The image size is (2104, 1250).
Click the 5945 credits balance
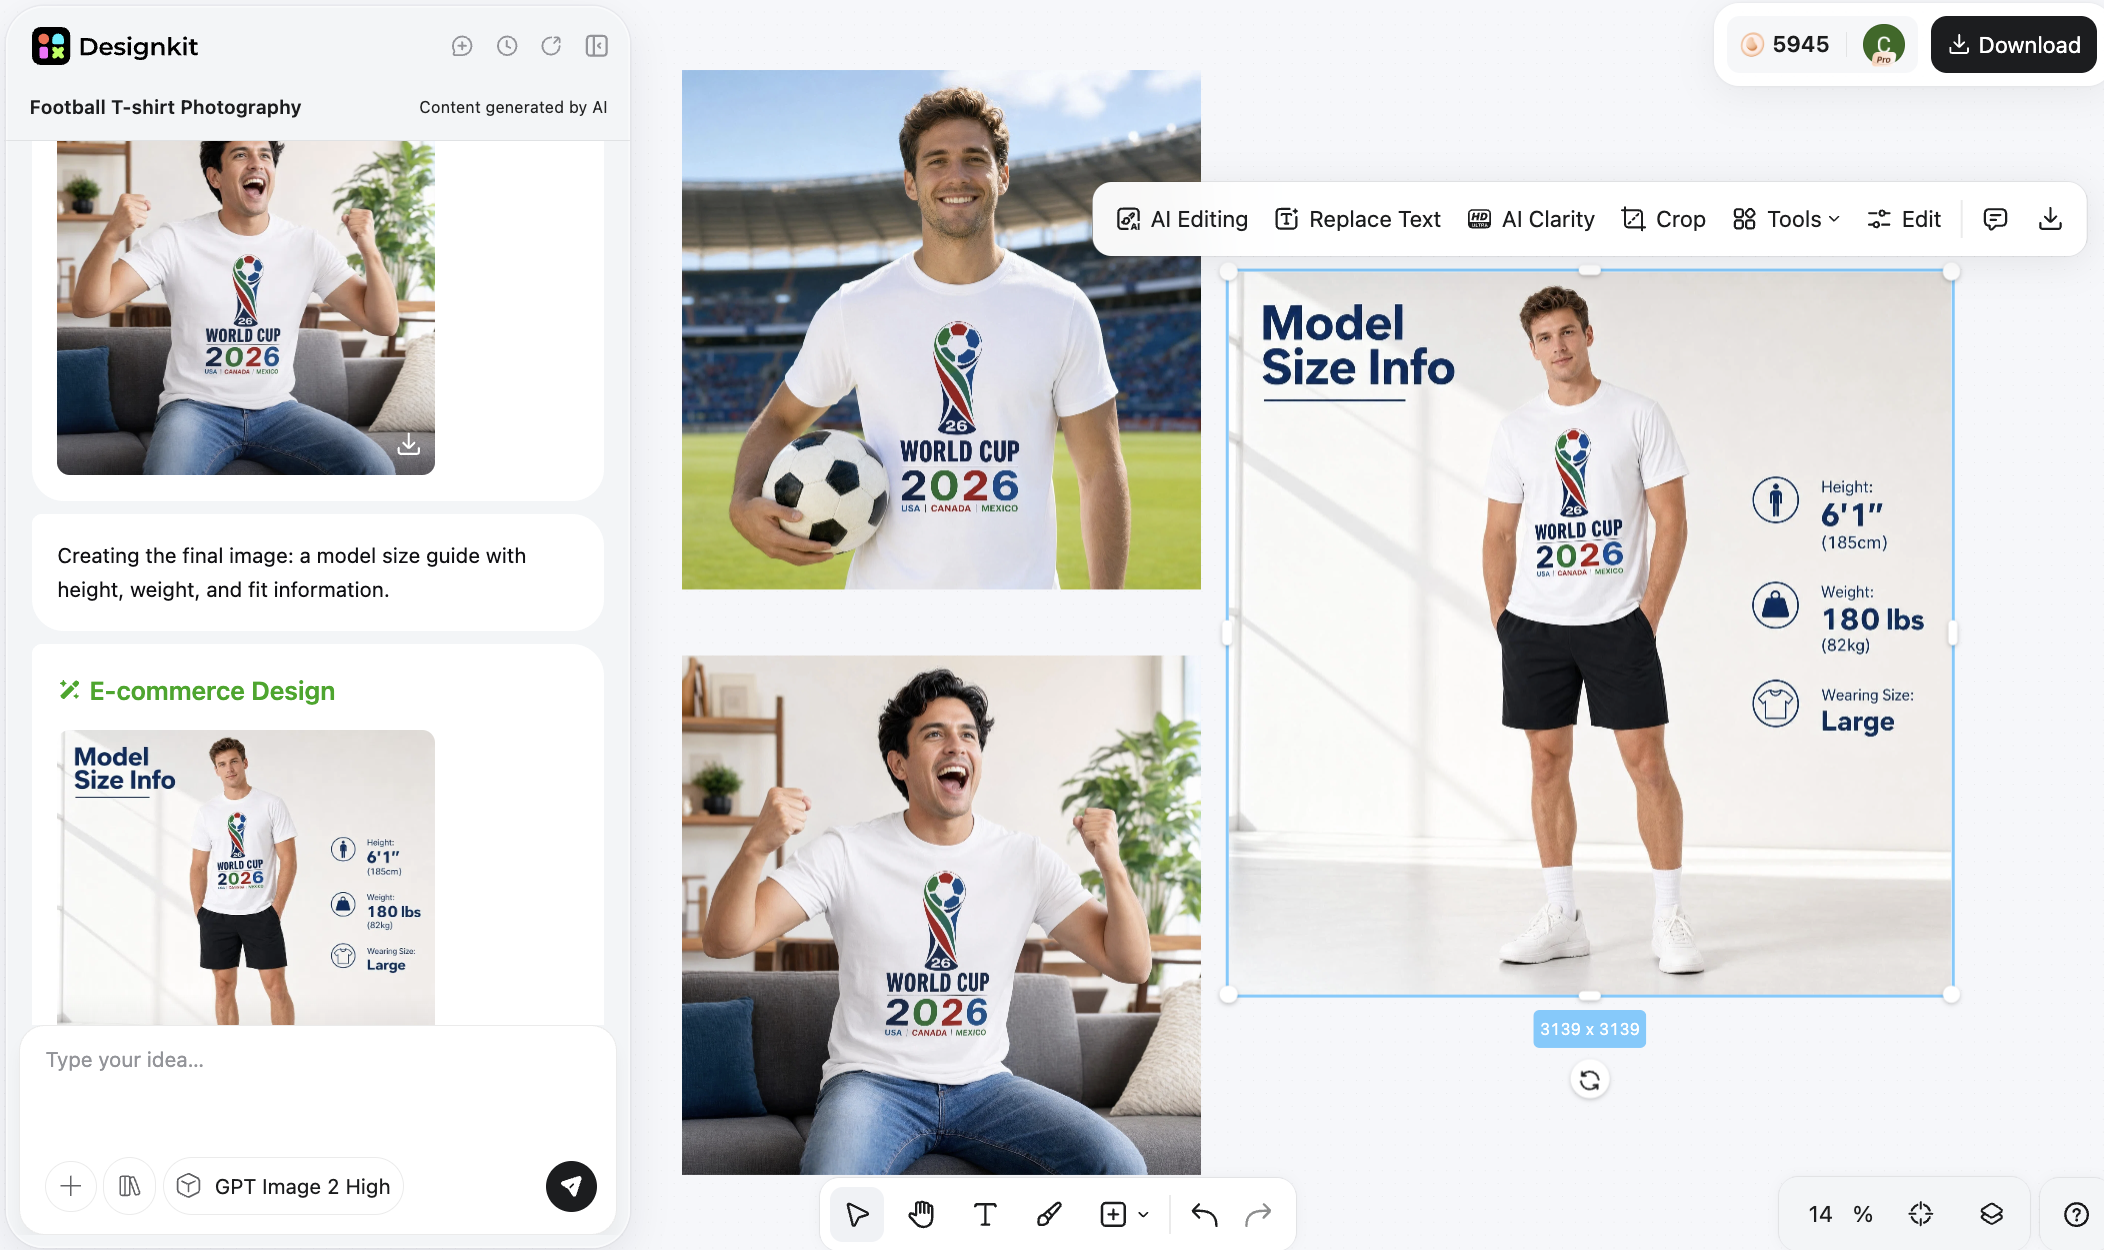click(x=1801, y=45)
